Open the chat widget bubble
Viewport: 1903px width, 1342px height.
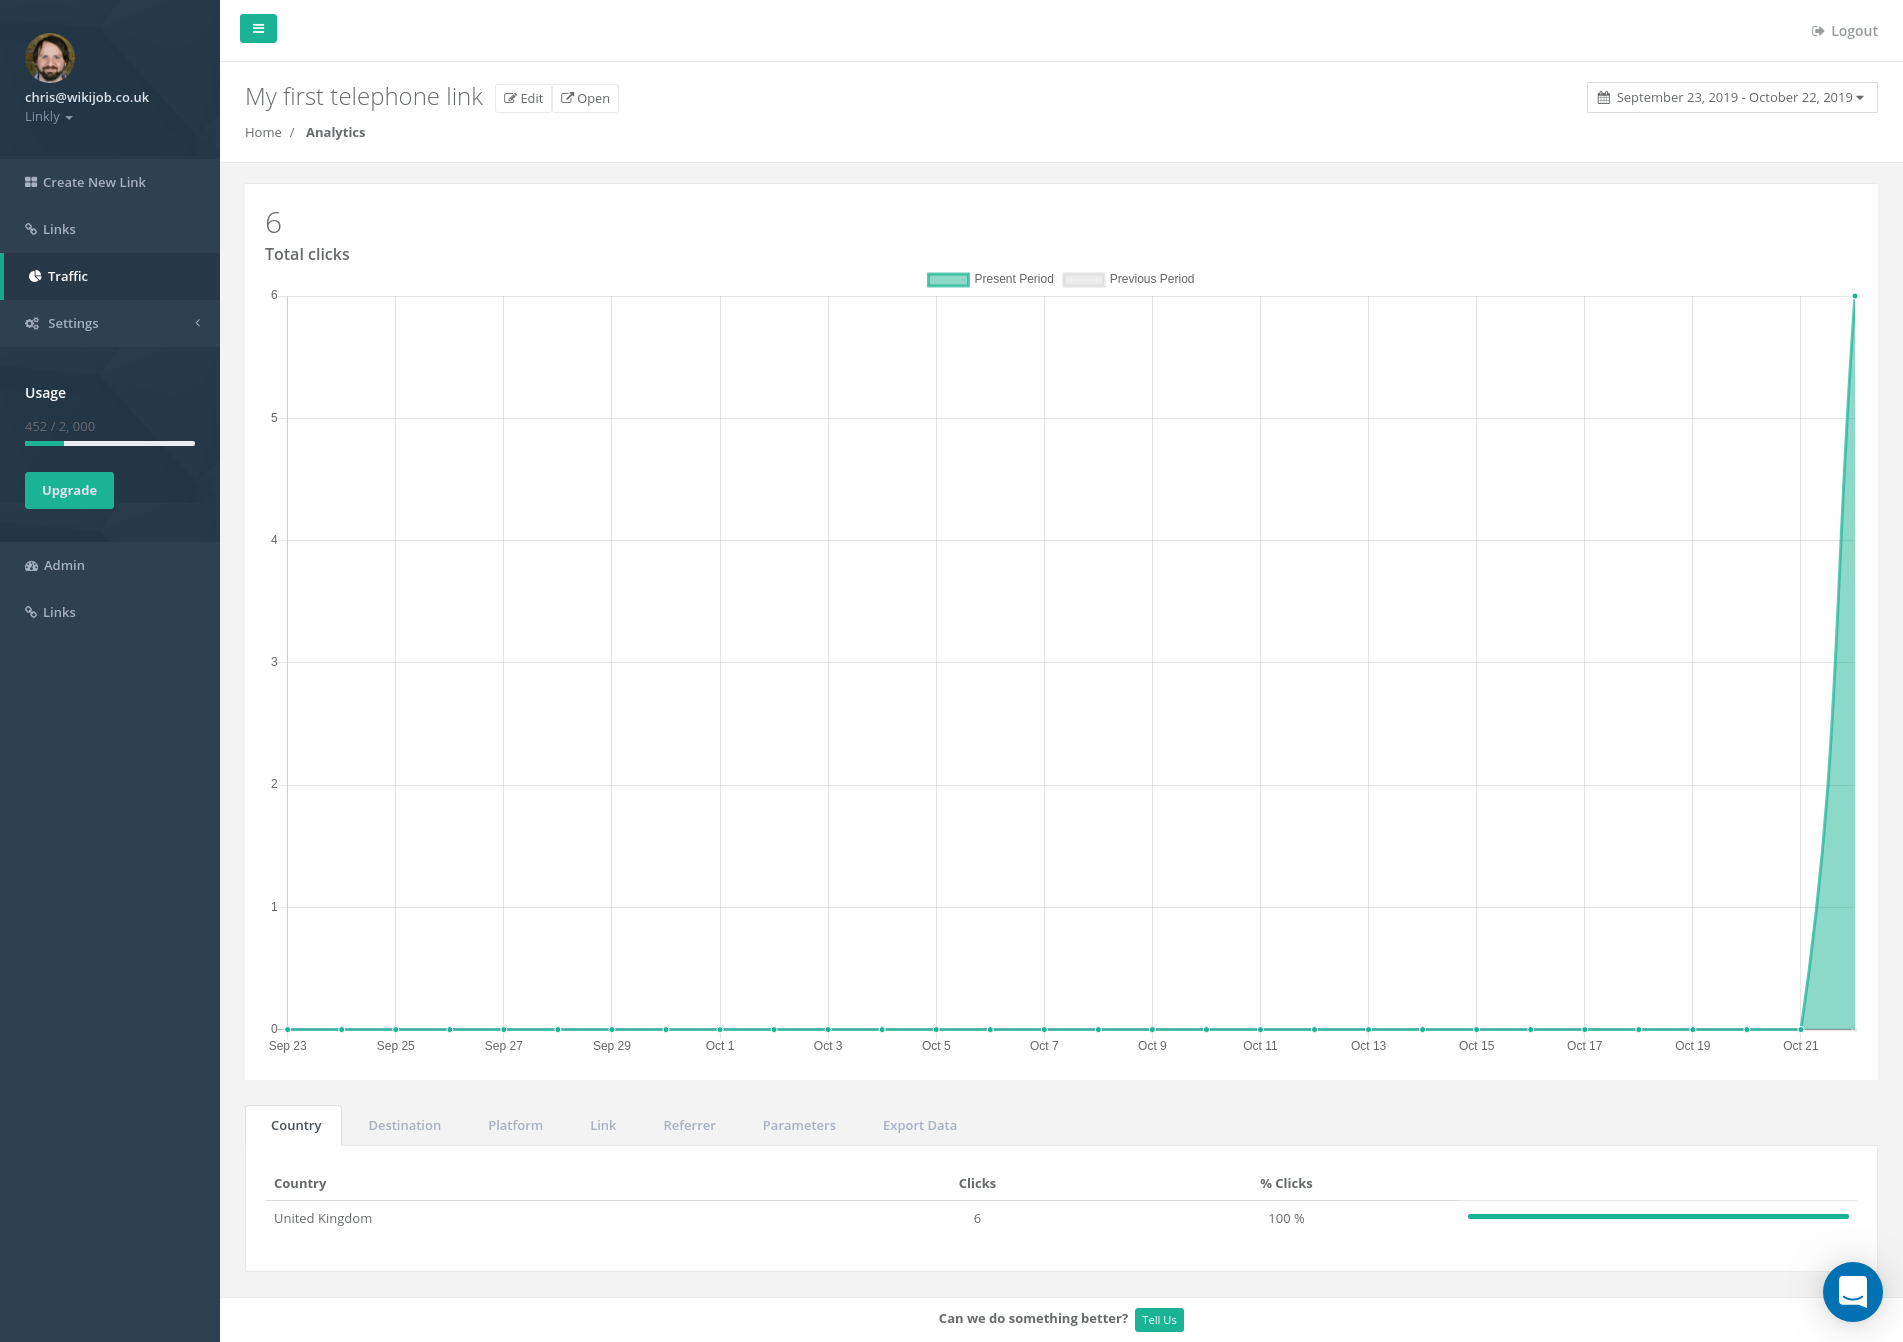1852,1292
